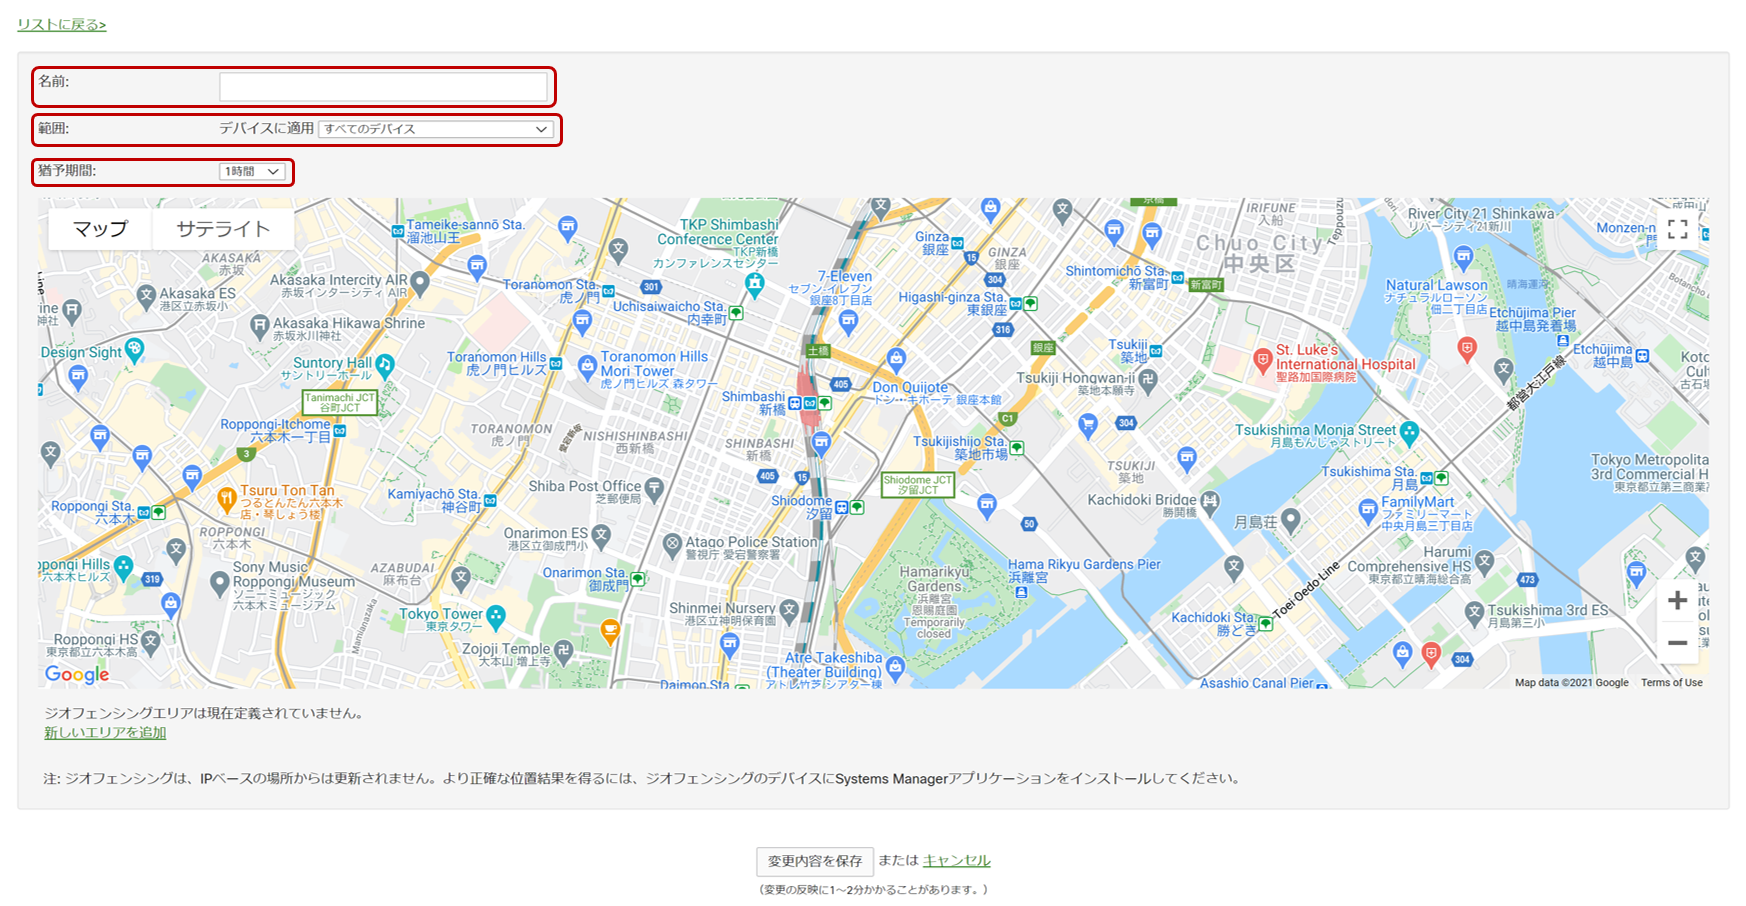The width and height of the screenshot is (1746, 906).
Task: Click the Tsukijishijo Sta. label
Action: point(960,447)
